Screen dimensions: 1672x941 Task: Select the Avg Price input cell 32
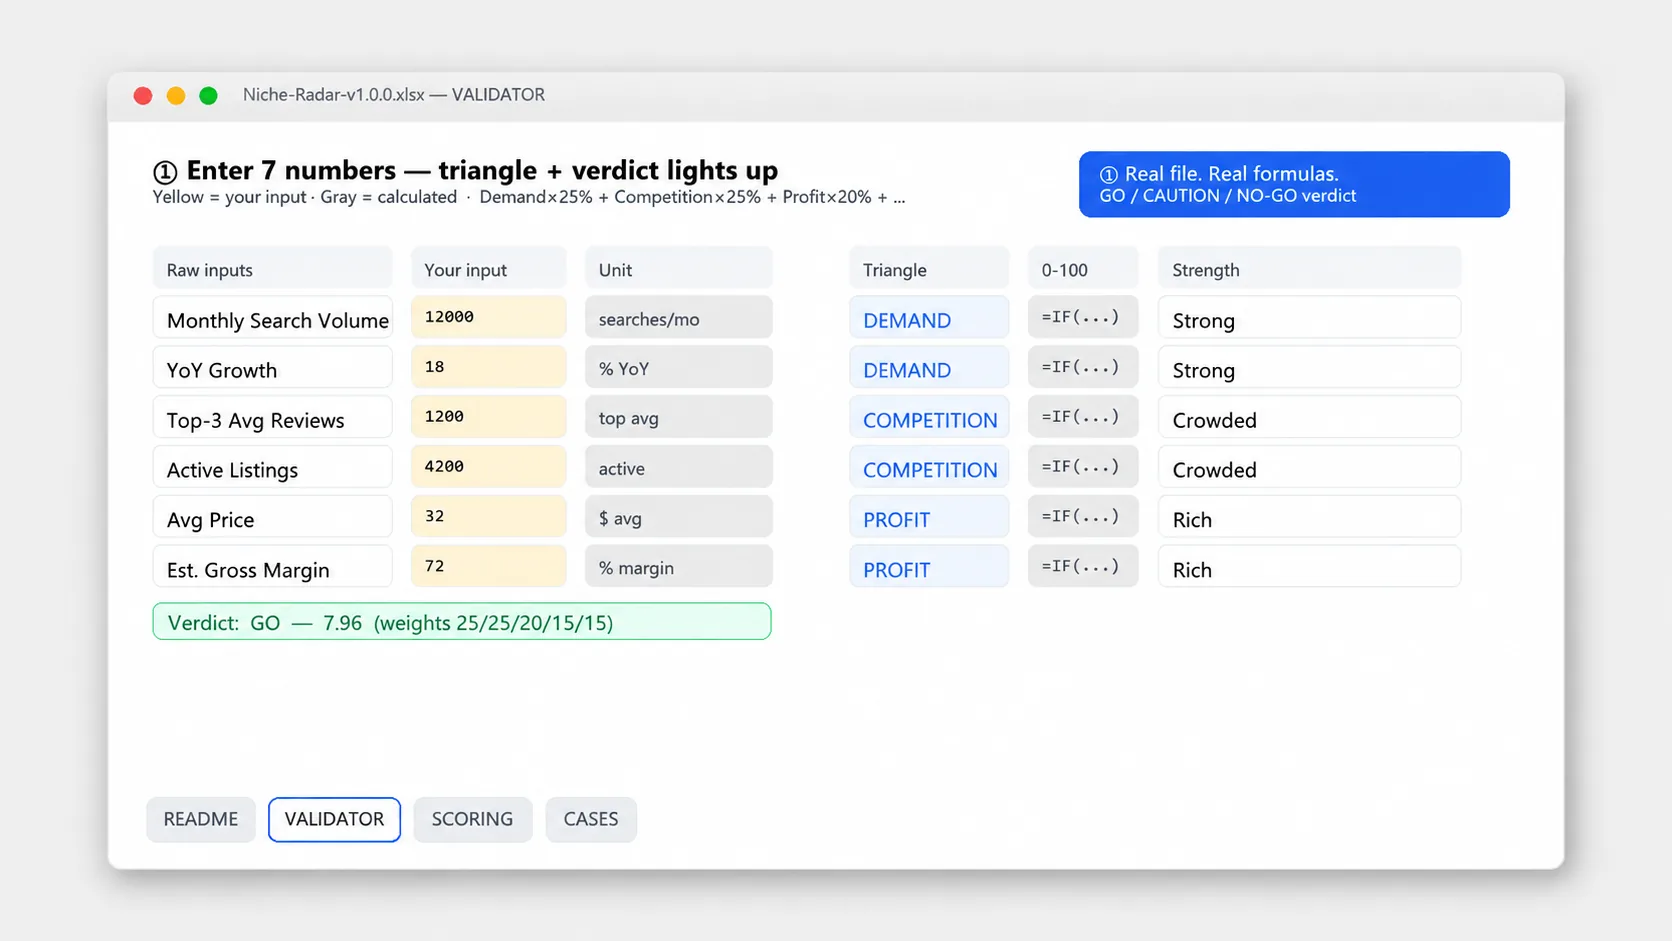pos(489,517)
